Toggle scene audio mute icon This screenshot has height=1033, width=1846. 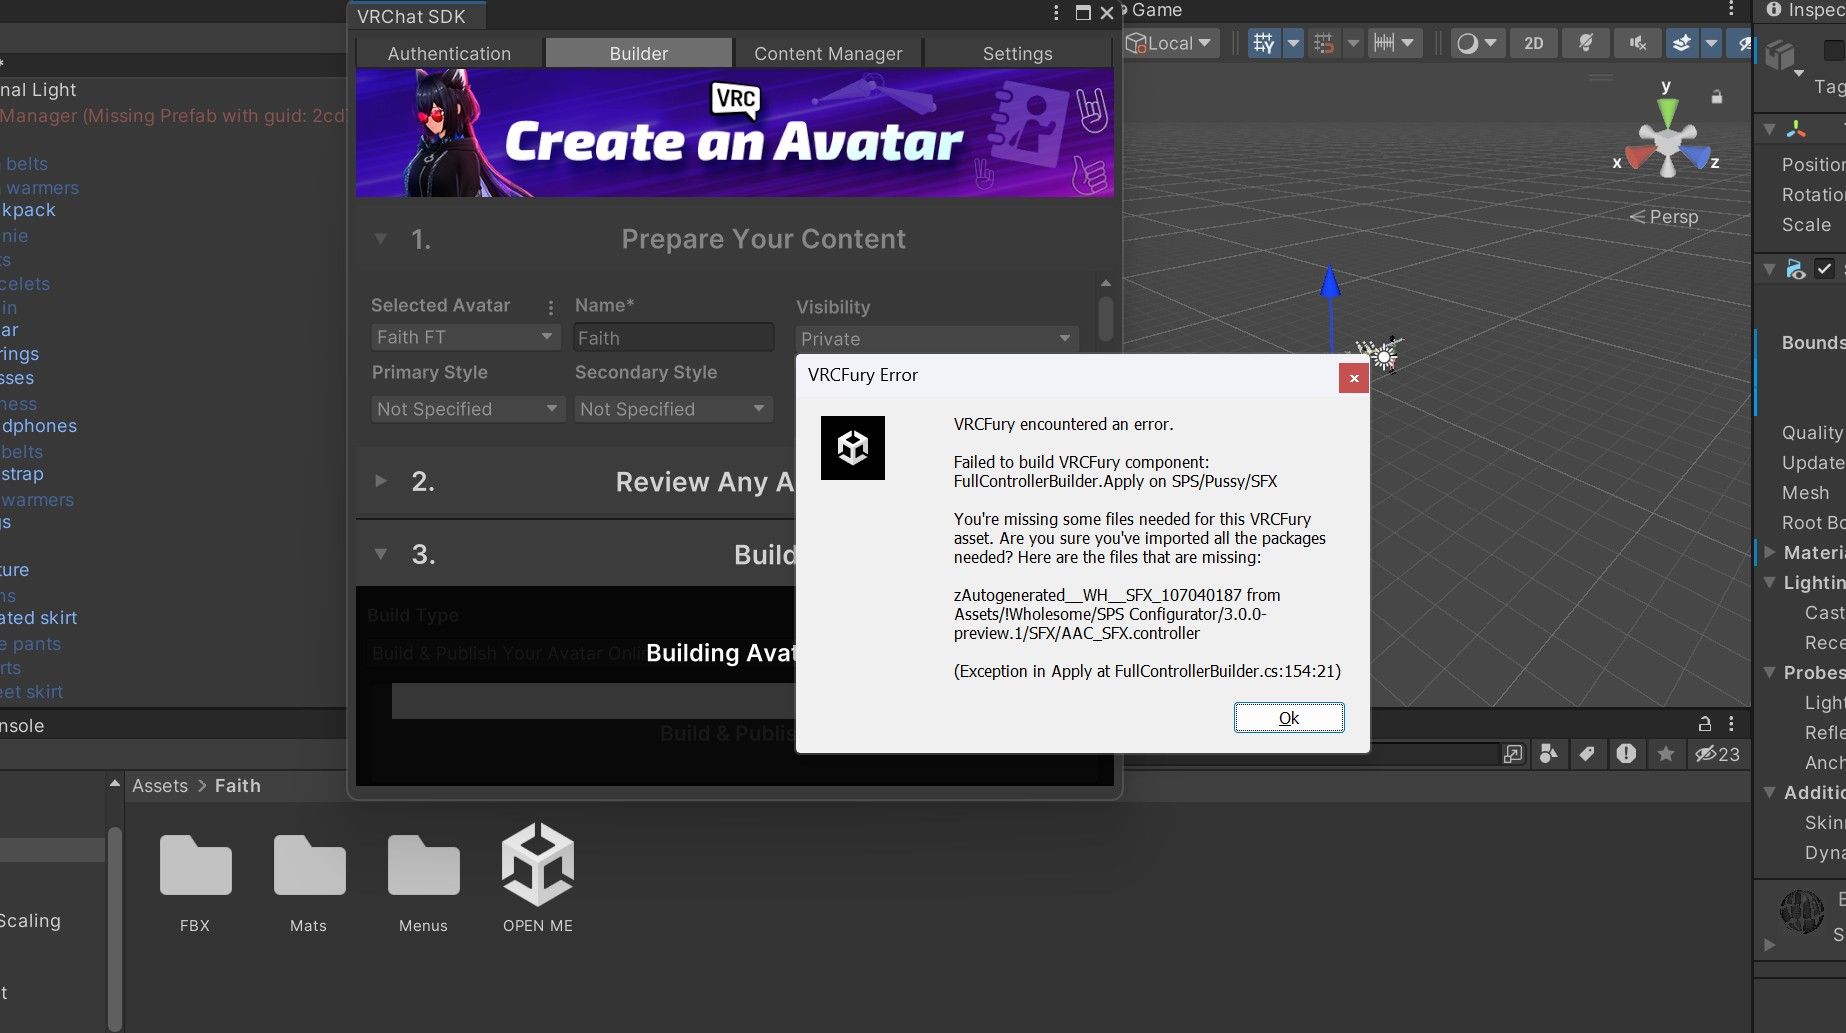coord(1637,43)
